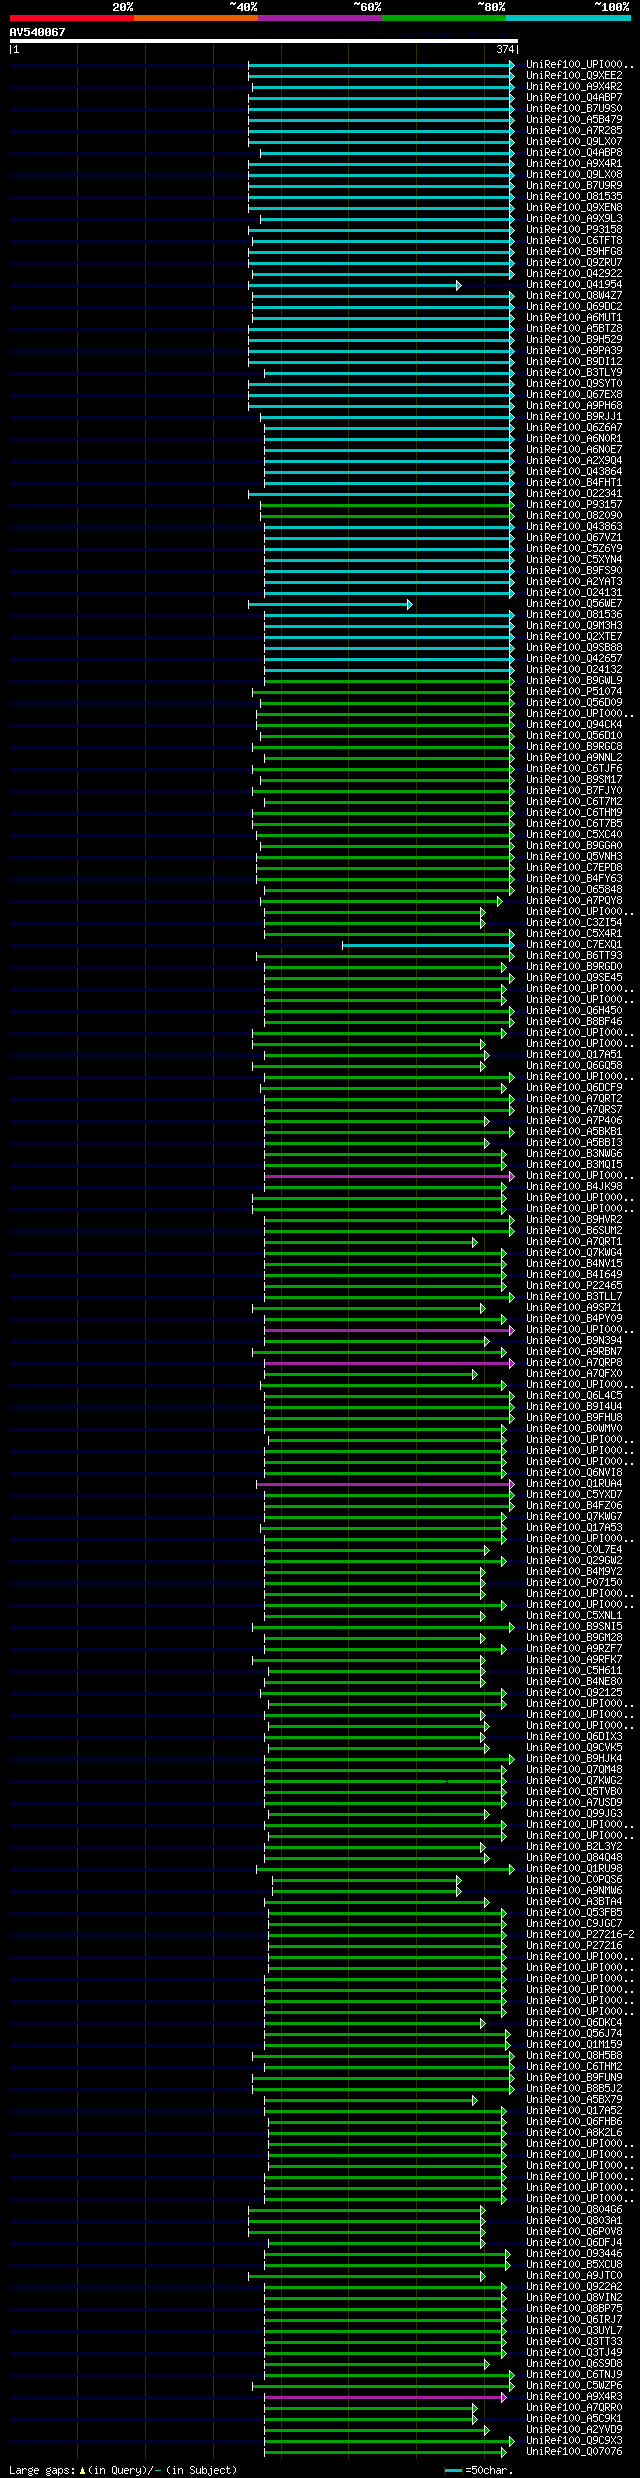Open hit UniRef100_B4FHT1
Viewport: 640px width, 2478px height.
574,482
